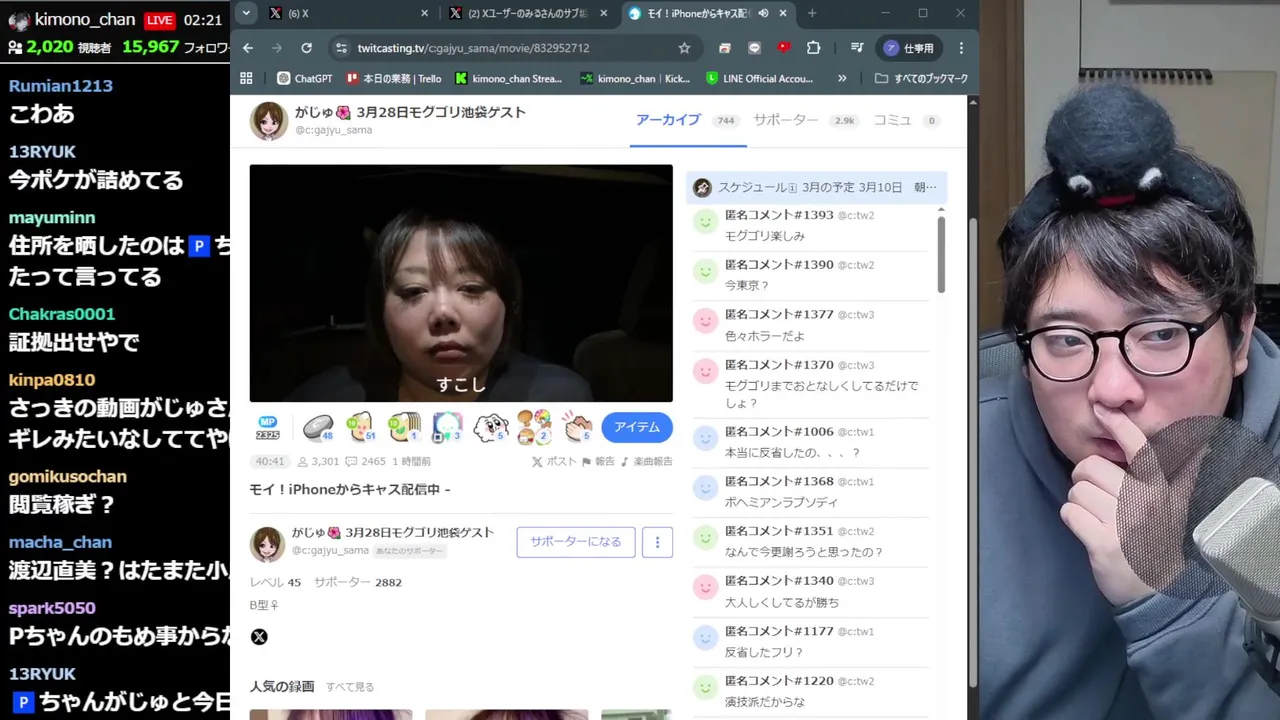Click the avatar of 匿名コメント#1006
This screenshot has width=1280, height=720.
coord(705,438)
